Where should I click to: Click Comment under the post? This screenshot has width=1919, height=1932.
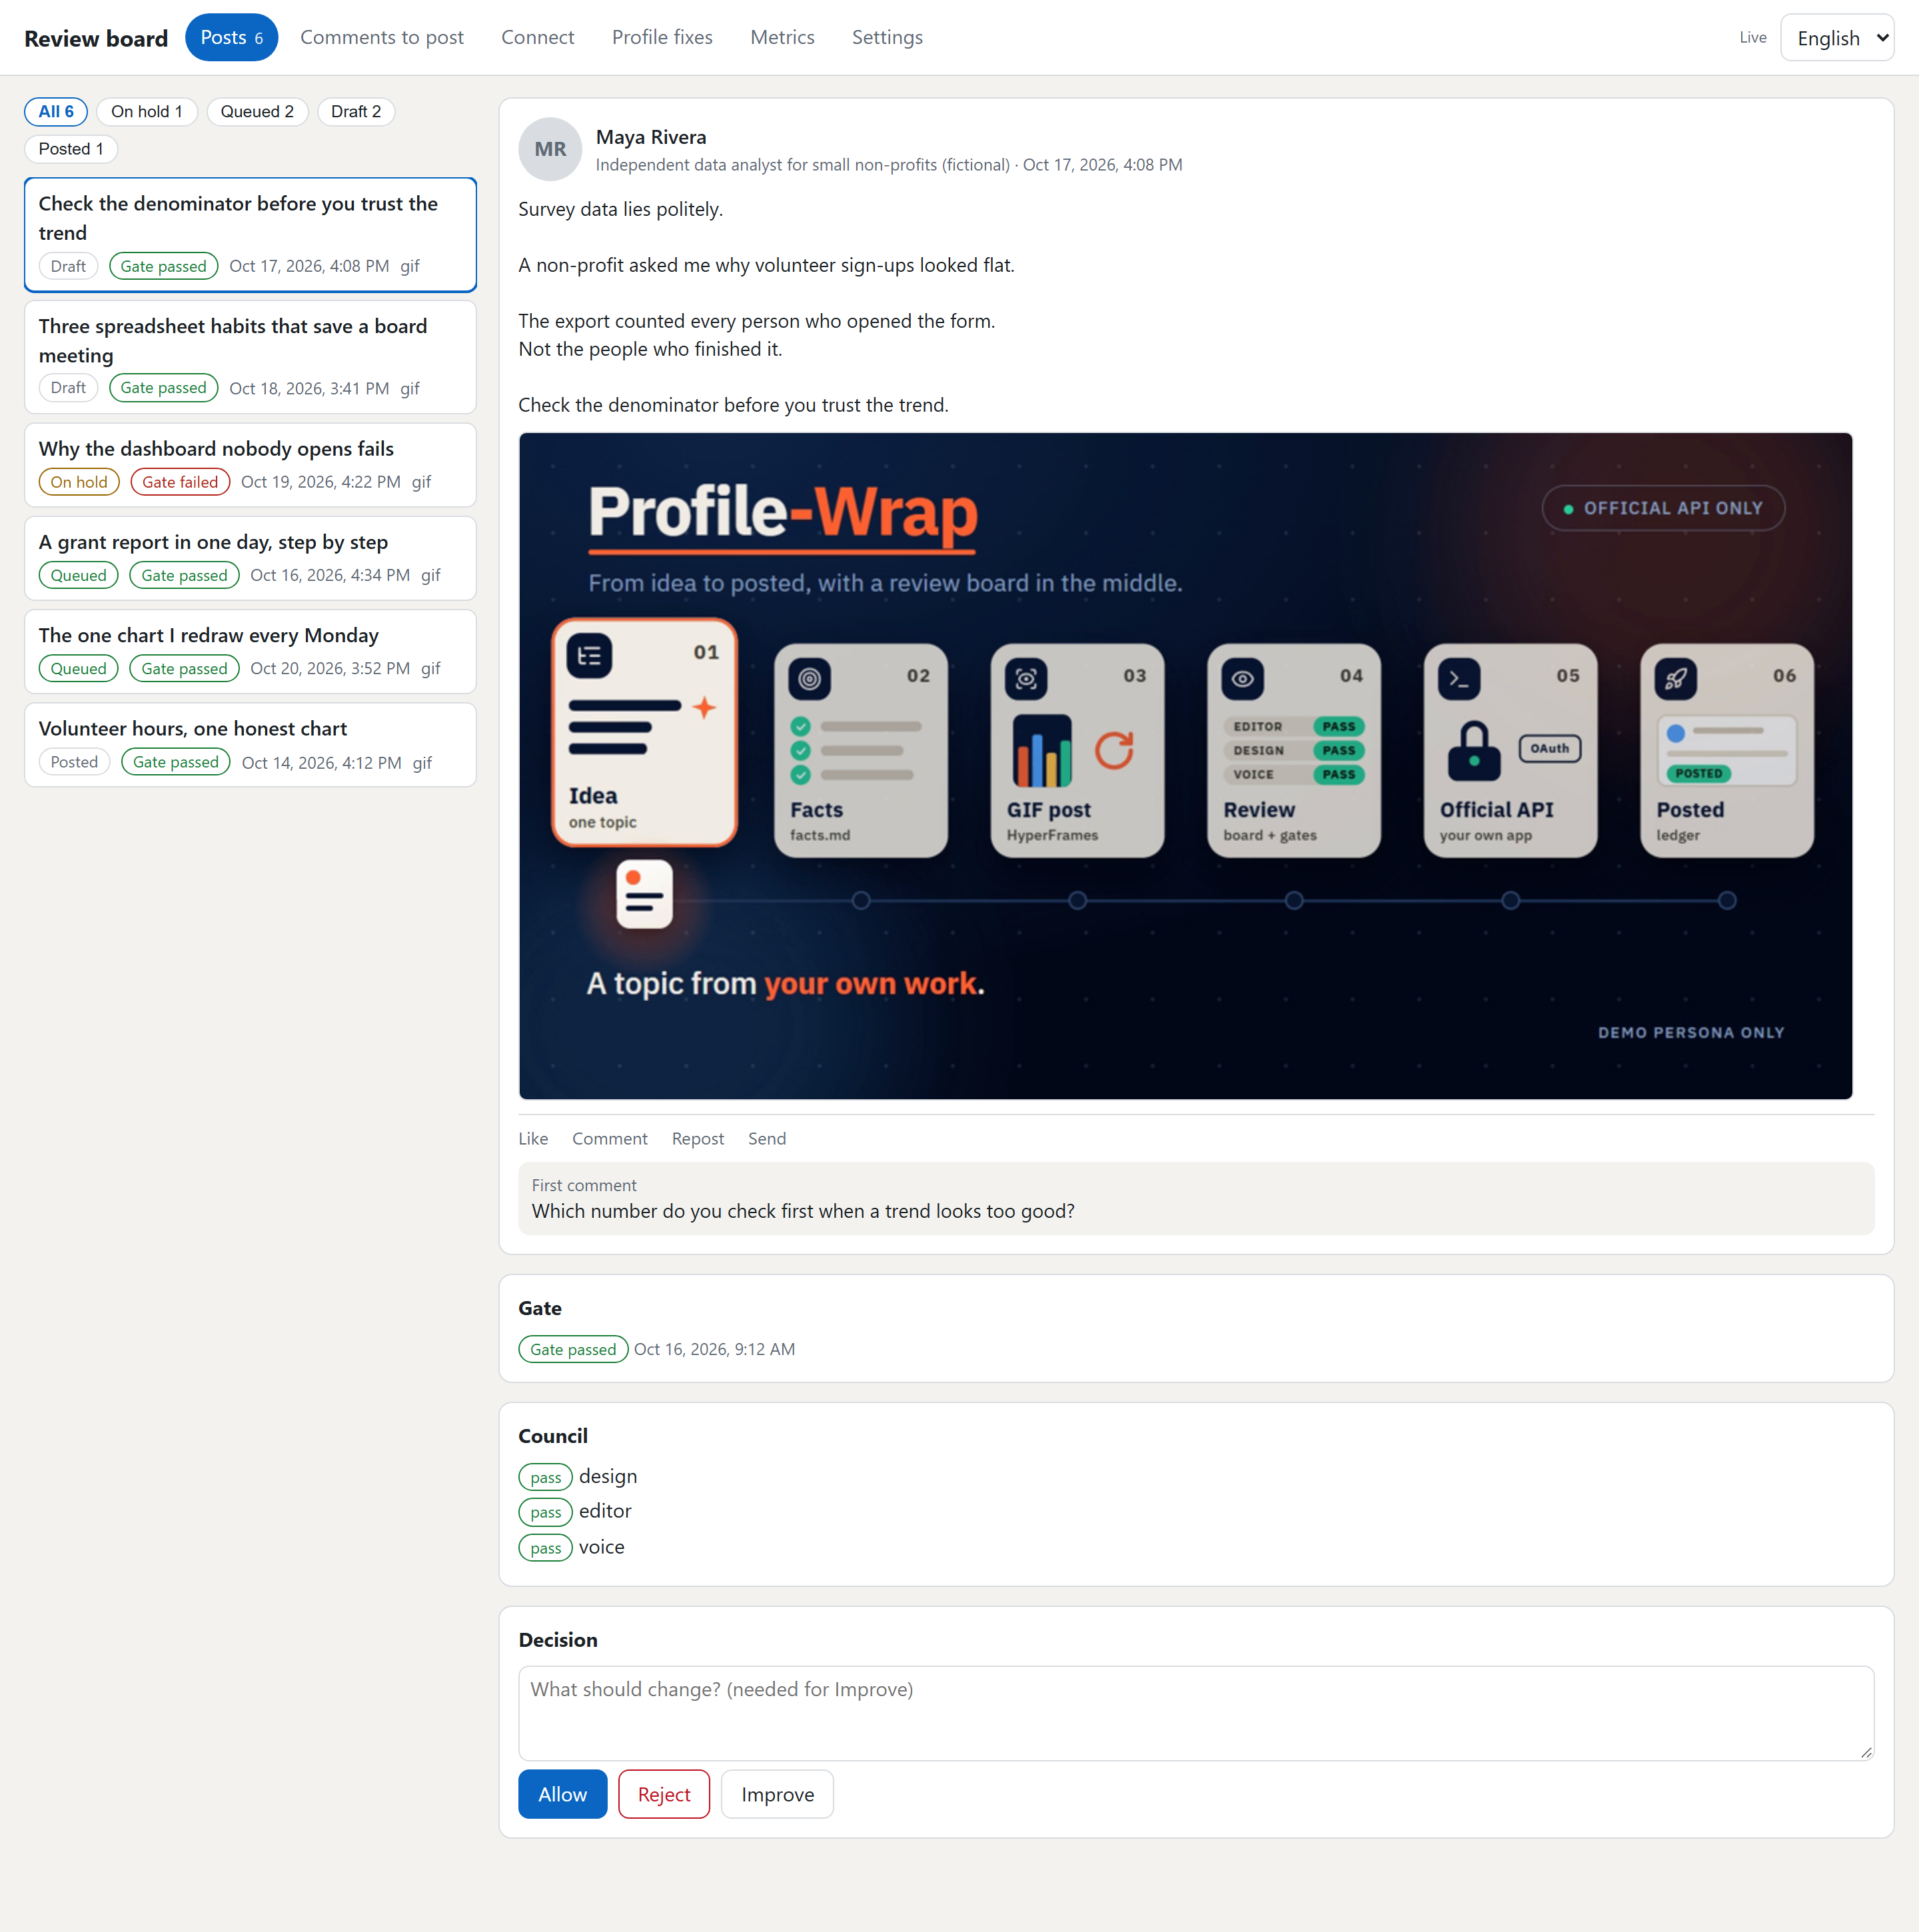(x=609, y=1138)
